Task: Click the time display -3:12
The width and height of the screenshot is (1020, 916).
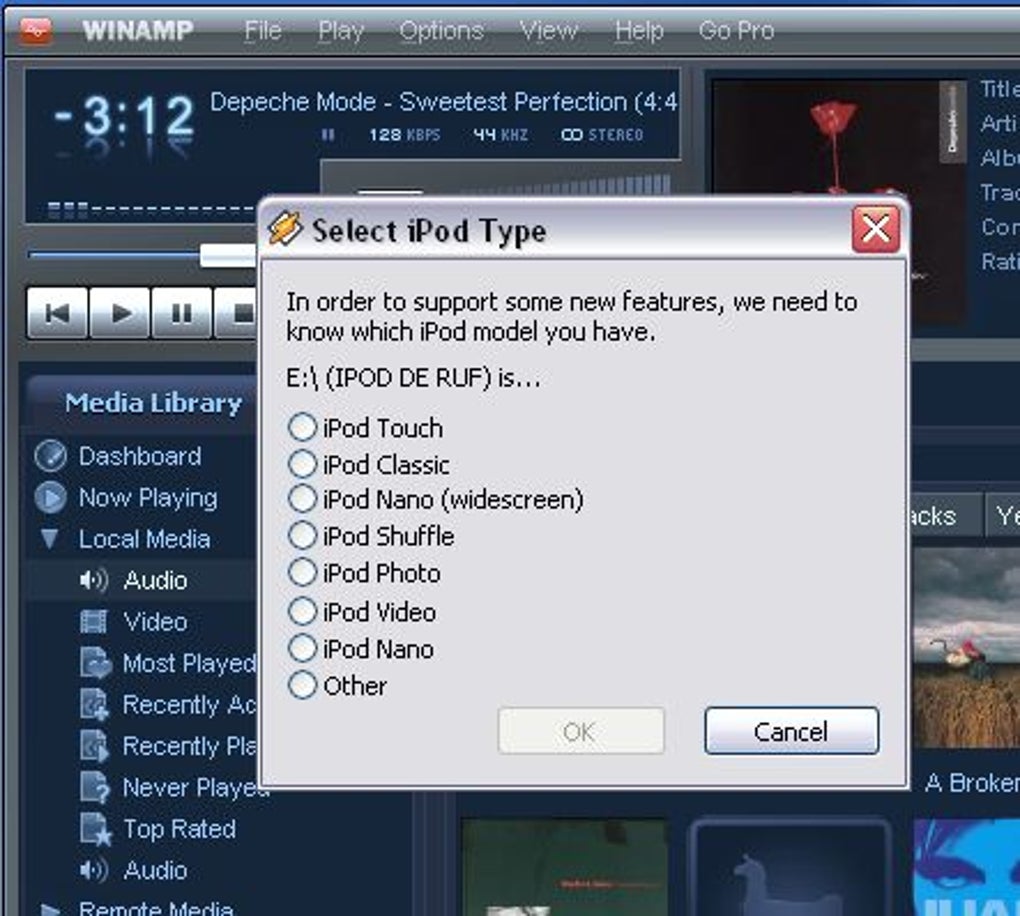Action: [x=124, y=117]
